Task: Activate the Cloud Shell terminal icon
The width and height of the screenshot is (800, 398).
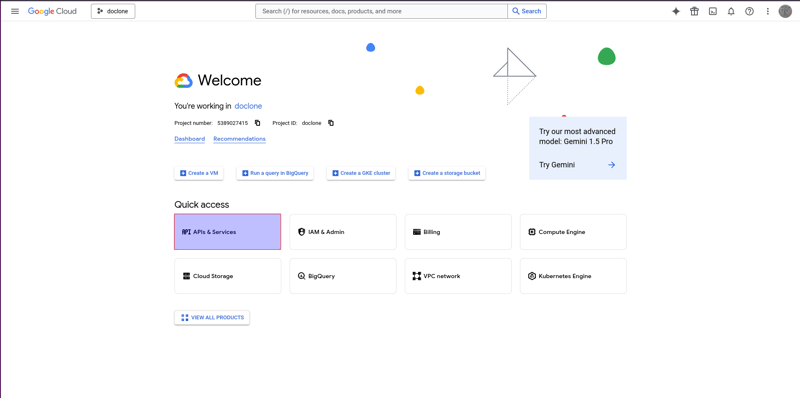Action: pos(713,11)
